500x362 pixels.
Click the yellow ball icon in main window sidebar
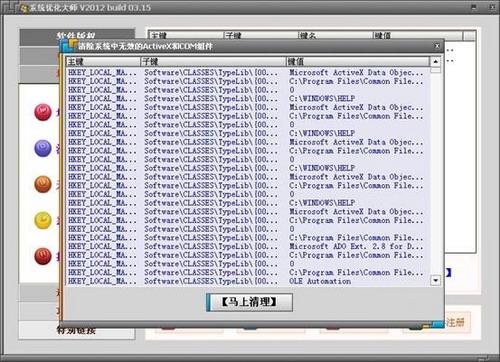(43, 220)
